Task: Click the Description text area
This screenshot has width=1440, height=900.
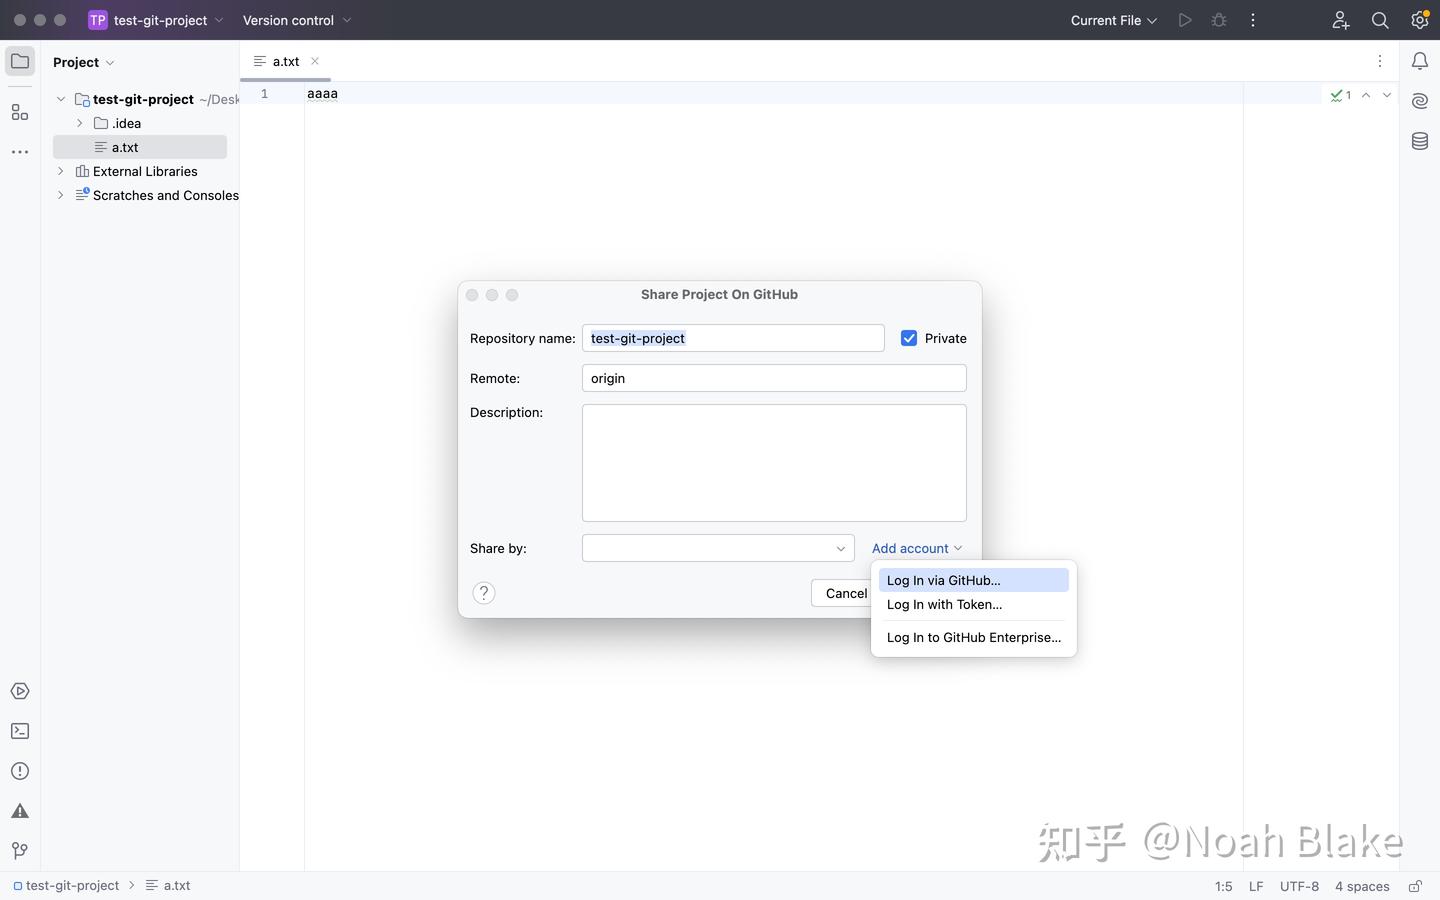Action: click(774, 463)
